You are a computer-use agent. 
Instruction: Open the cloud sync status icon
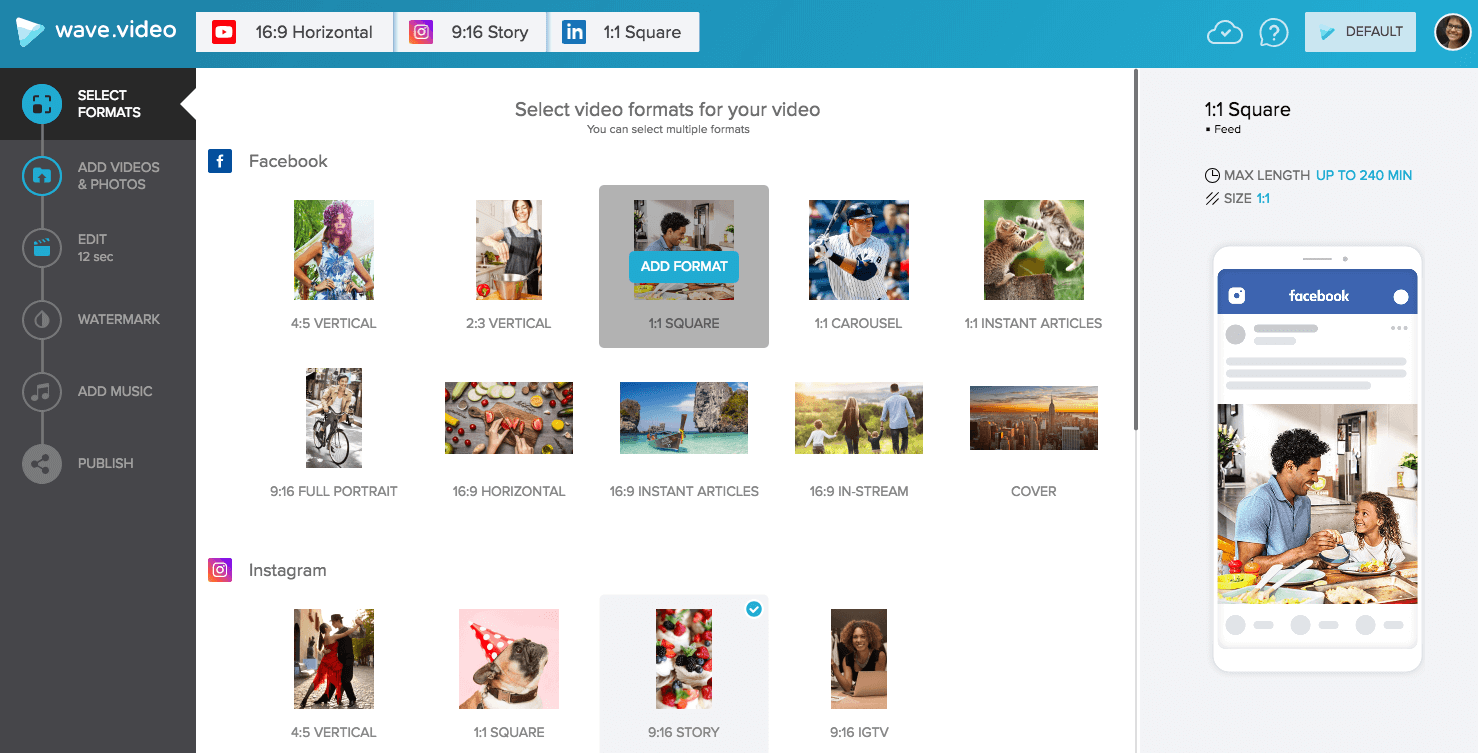(x=1224, y=32)
